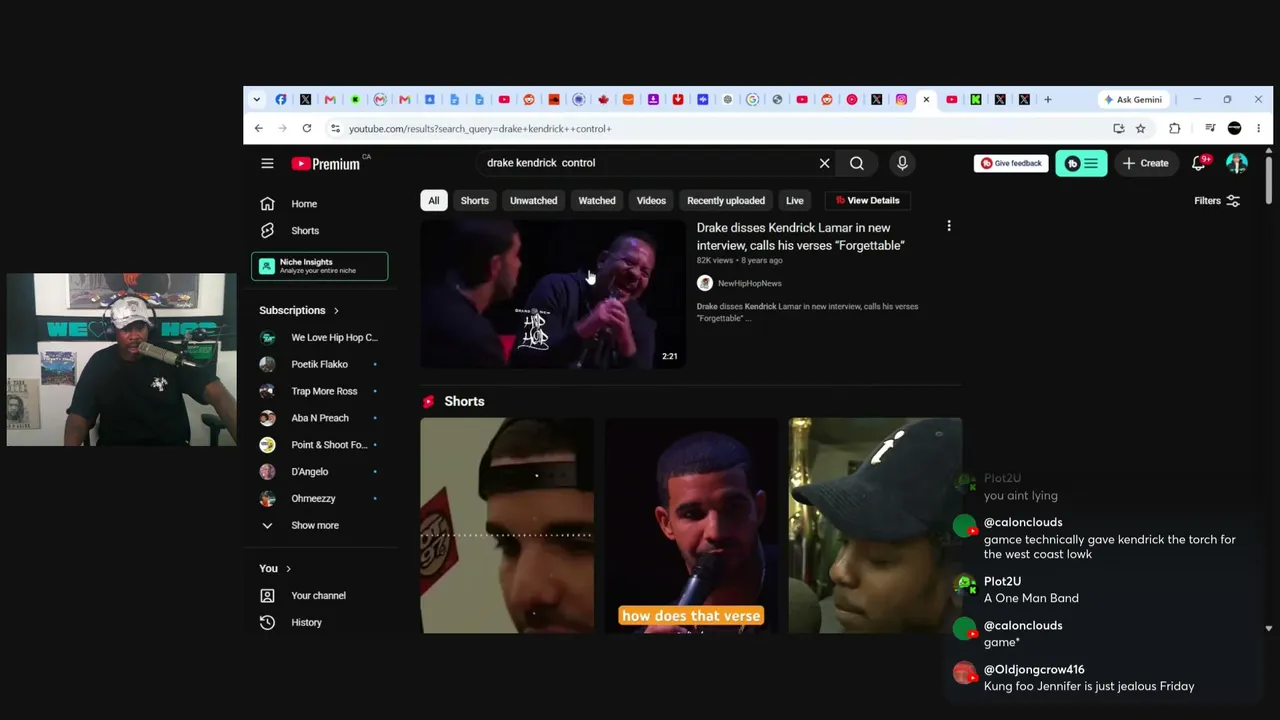
Task: Click the View Details button
Action: pos(867,200)
